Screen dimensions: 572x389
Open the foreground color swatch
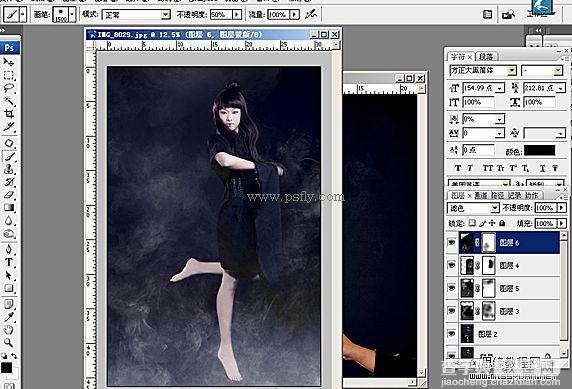pos(6,368)
